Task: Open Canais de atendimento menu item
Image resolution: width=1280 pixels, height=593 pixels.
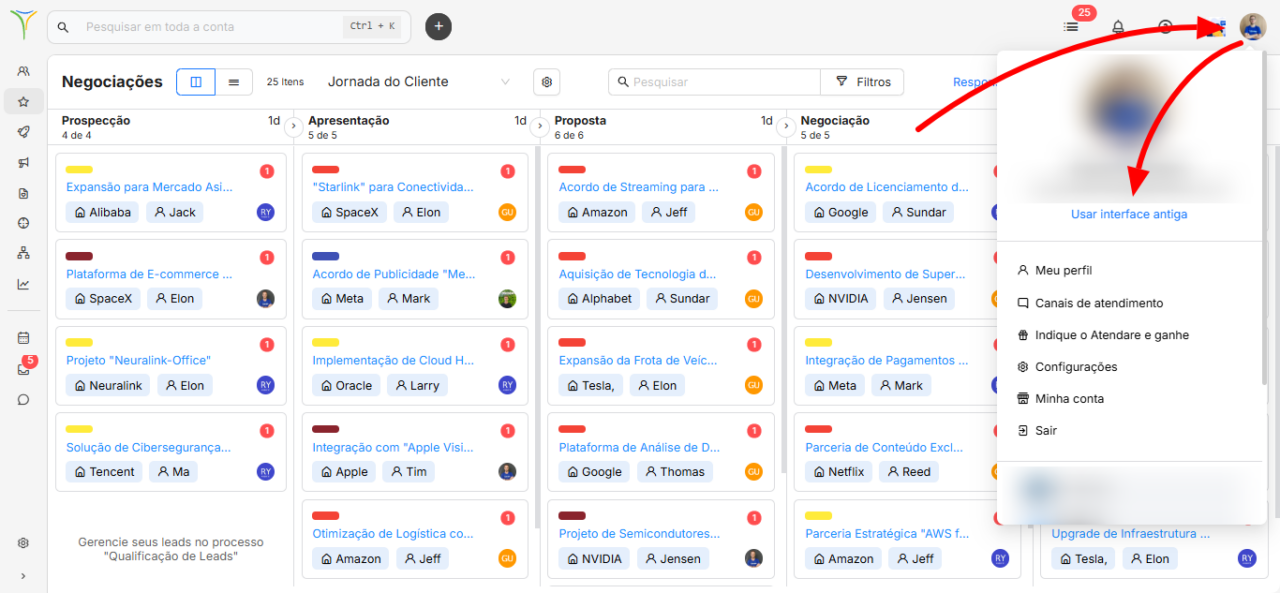Action: click(x=1089, y=303)
